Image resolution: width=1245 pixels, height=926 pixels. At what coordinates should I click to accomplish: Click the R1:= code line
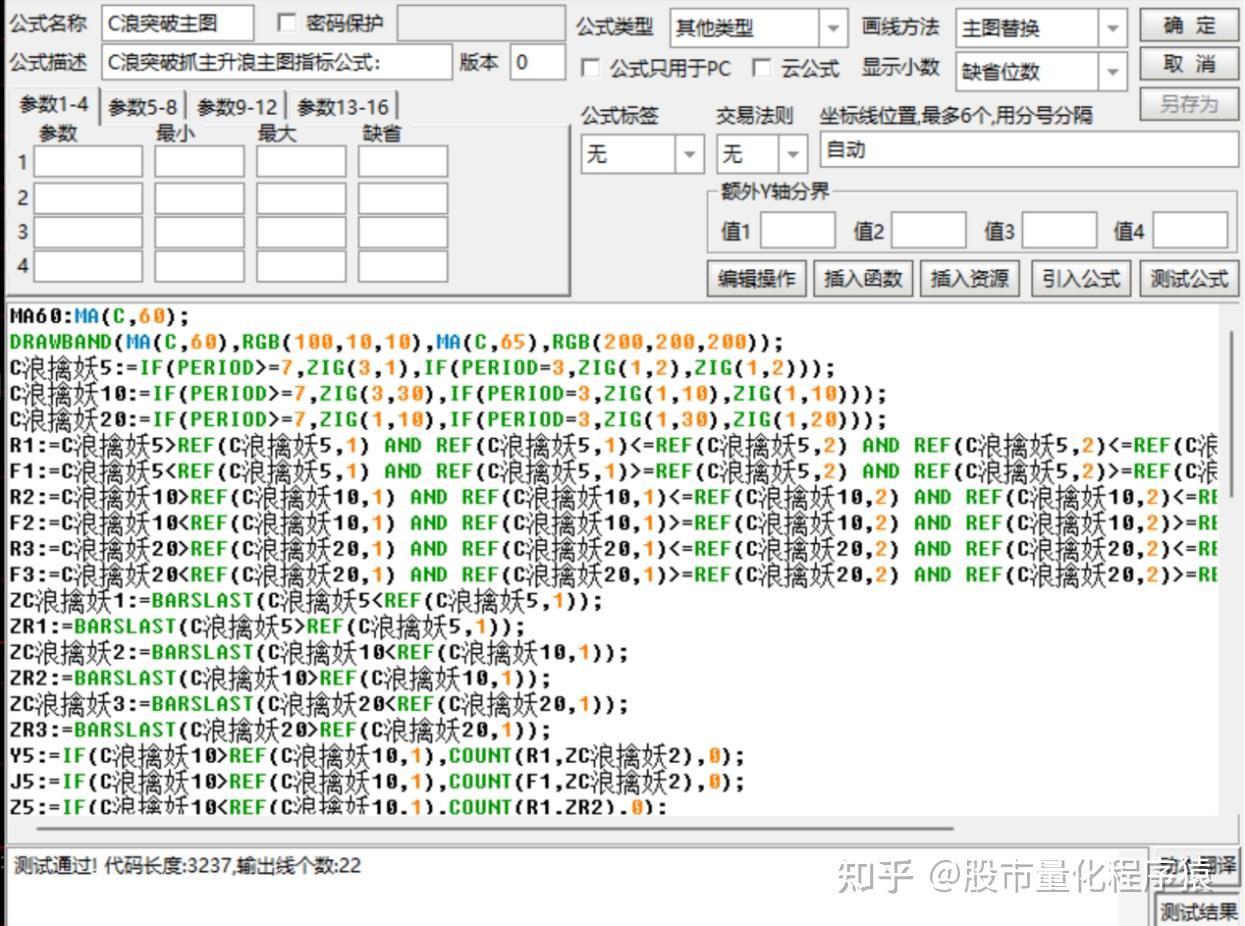613,445
